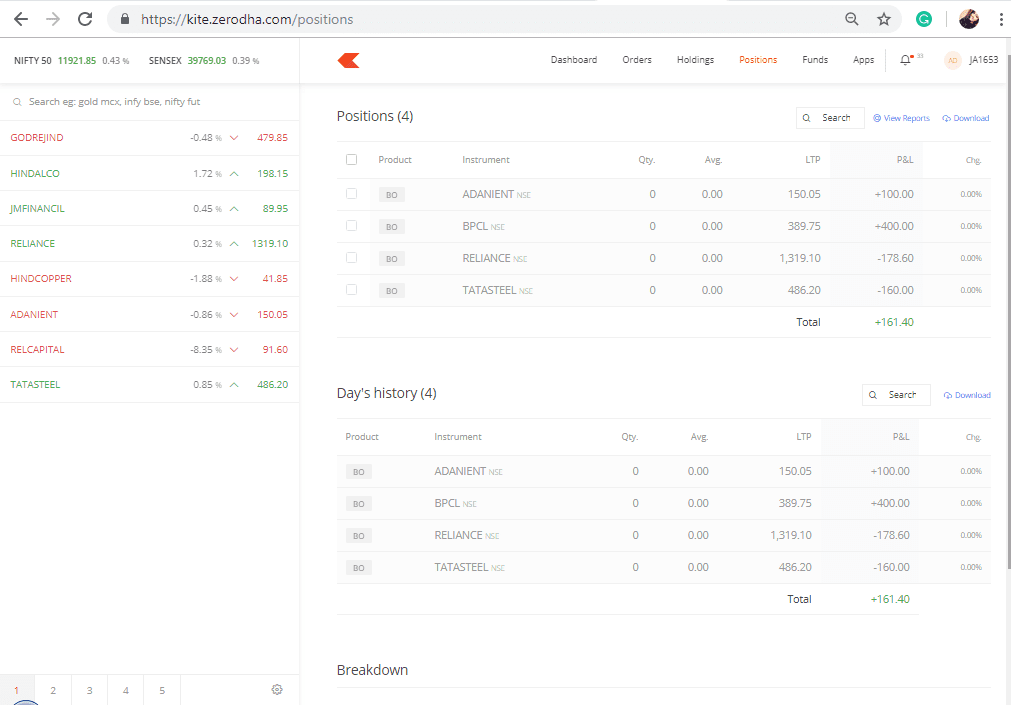Viewport: 1011px width, 705px height.
Task: Open the Funds tab
Action: tap(815, 60)
